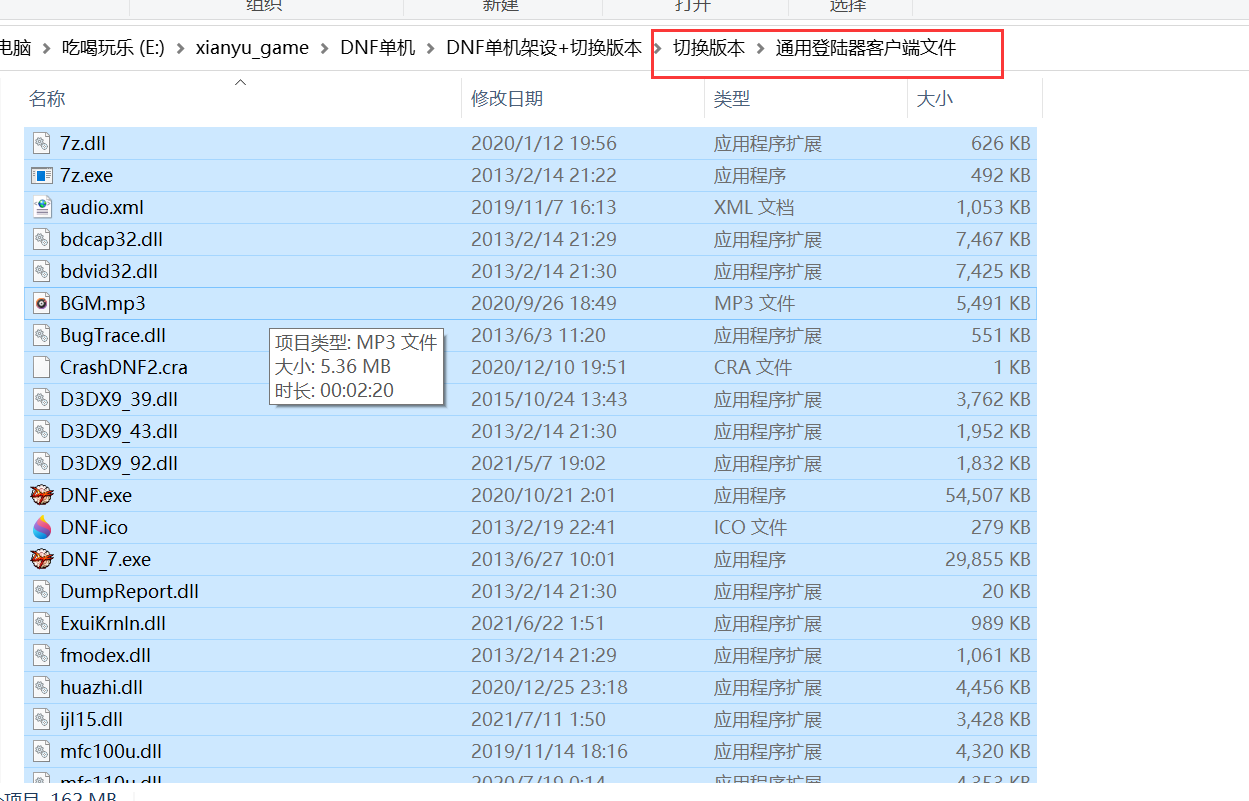Viewport: 1249px width, 801px height.
Task: Select file name mfc100u.dll
Action: 111,751
